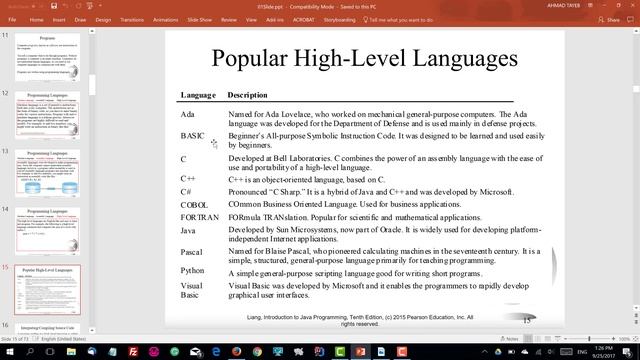Click Fit slide to current window icon
The height and width of the screenshot is (360, 640).
635,339
